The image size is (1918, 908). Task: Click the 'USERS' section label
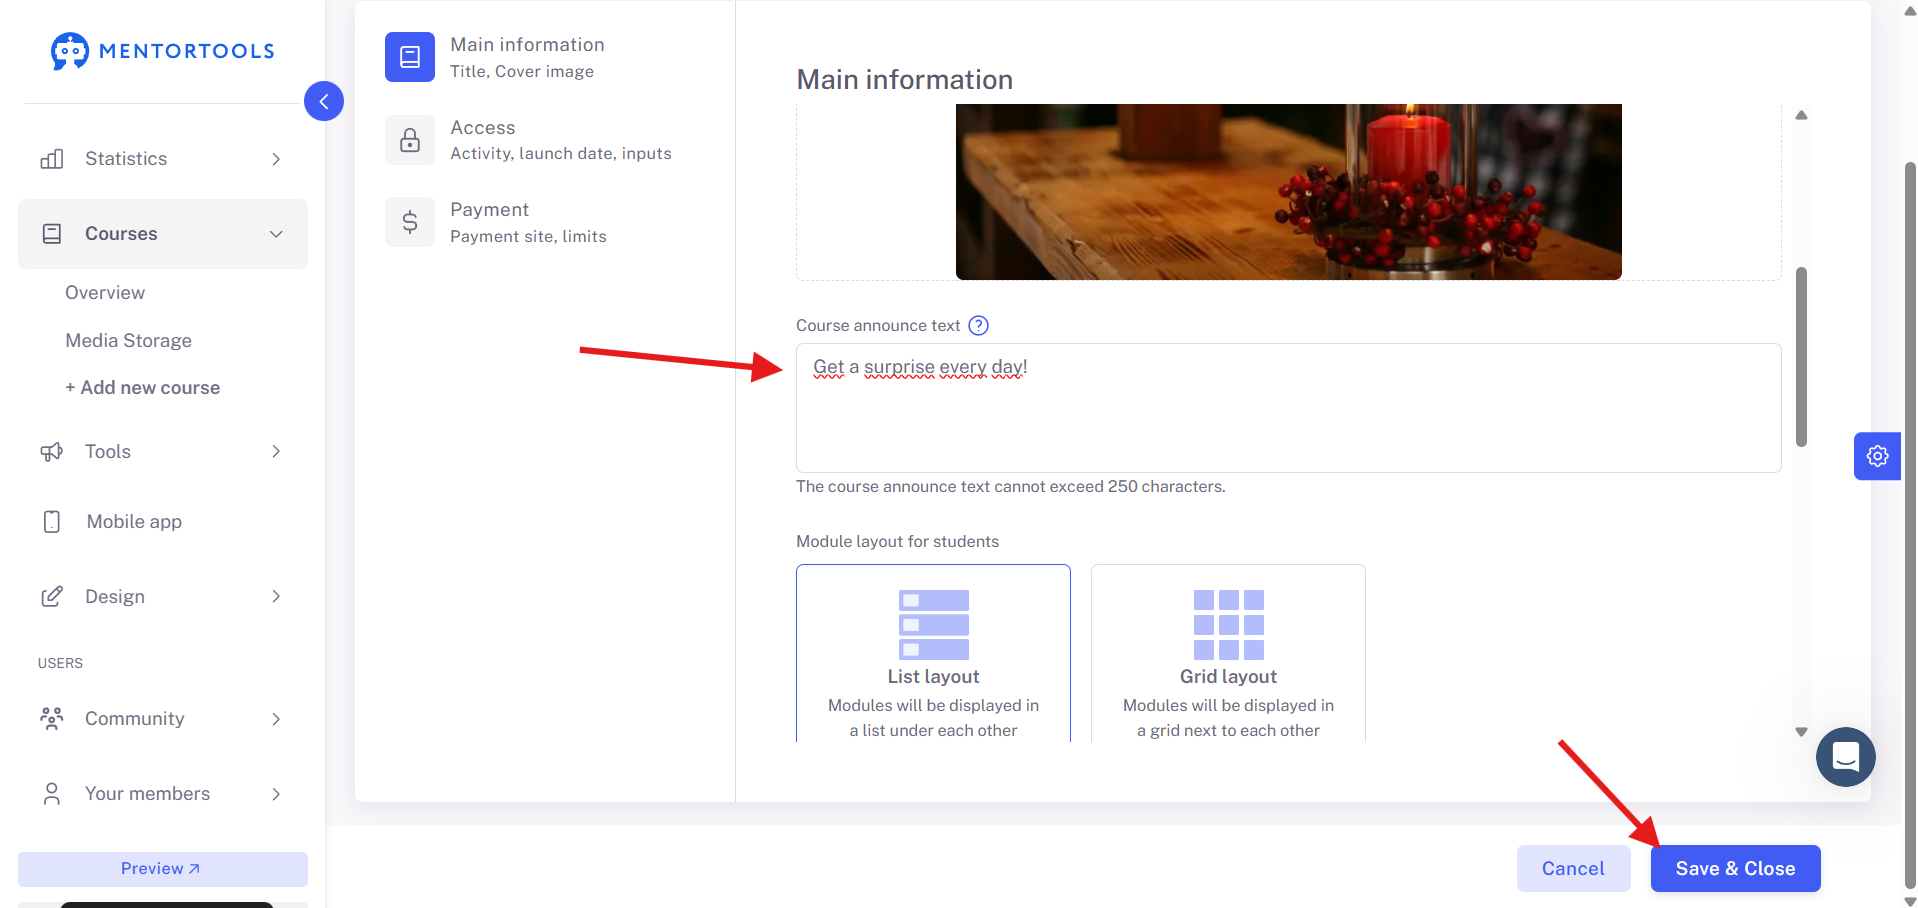coord(60,664)
